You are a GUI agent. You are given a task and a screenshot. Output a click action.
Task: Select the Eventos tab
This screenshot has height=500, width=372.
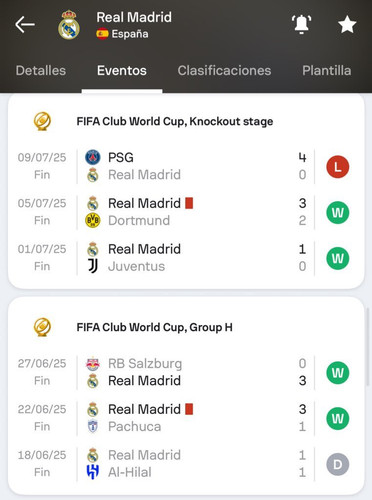coord(122,70)
